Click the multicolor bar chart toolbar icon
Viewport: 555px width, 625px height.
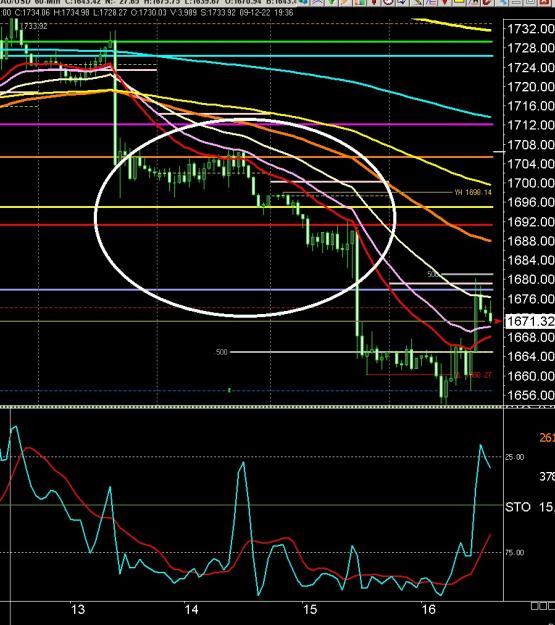coord(360,2)
